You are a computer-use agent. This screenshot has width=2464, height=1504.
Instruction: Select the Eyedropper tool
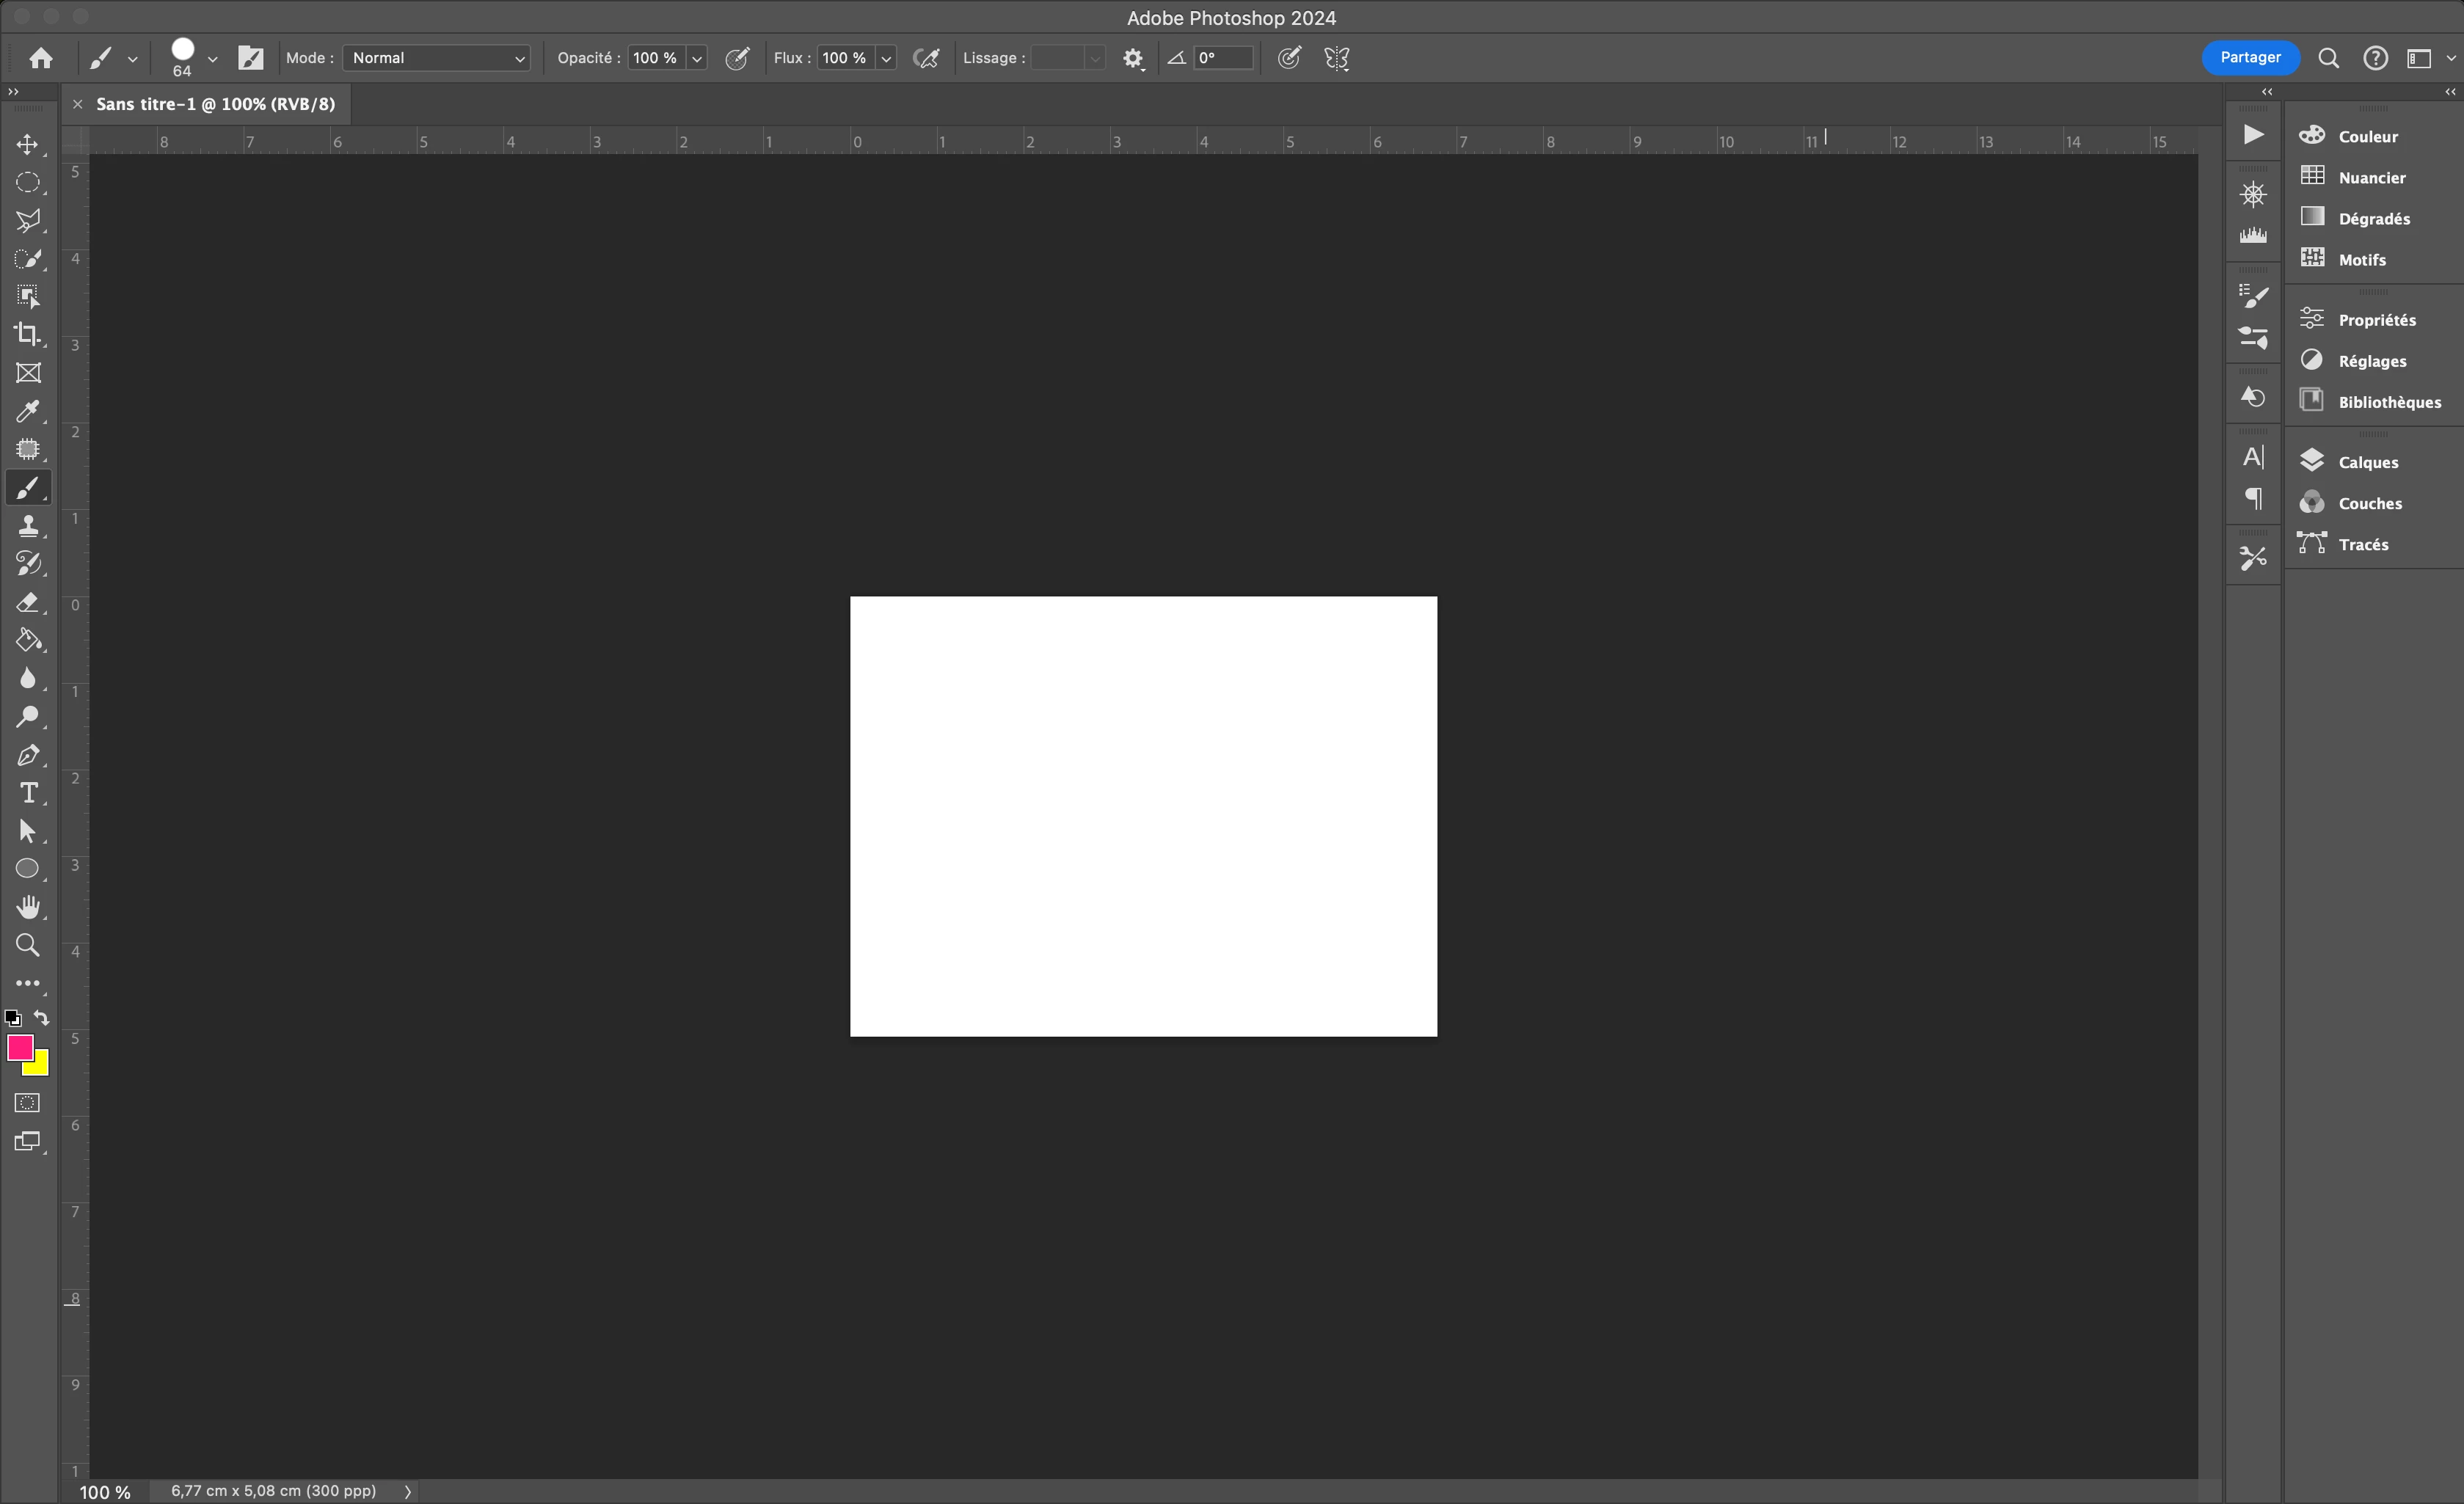click(x=27, y=411)
